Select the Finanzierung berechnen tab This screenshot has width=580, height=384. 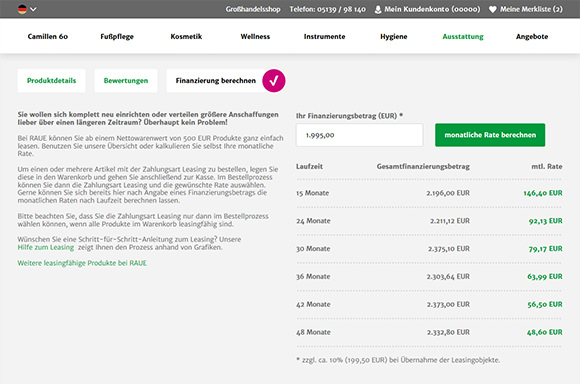216,81
